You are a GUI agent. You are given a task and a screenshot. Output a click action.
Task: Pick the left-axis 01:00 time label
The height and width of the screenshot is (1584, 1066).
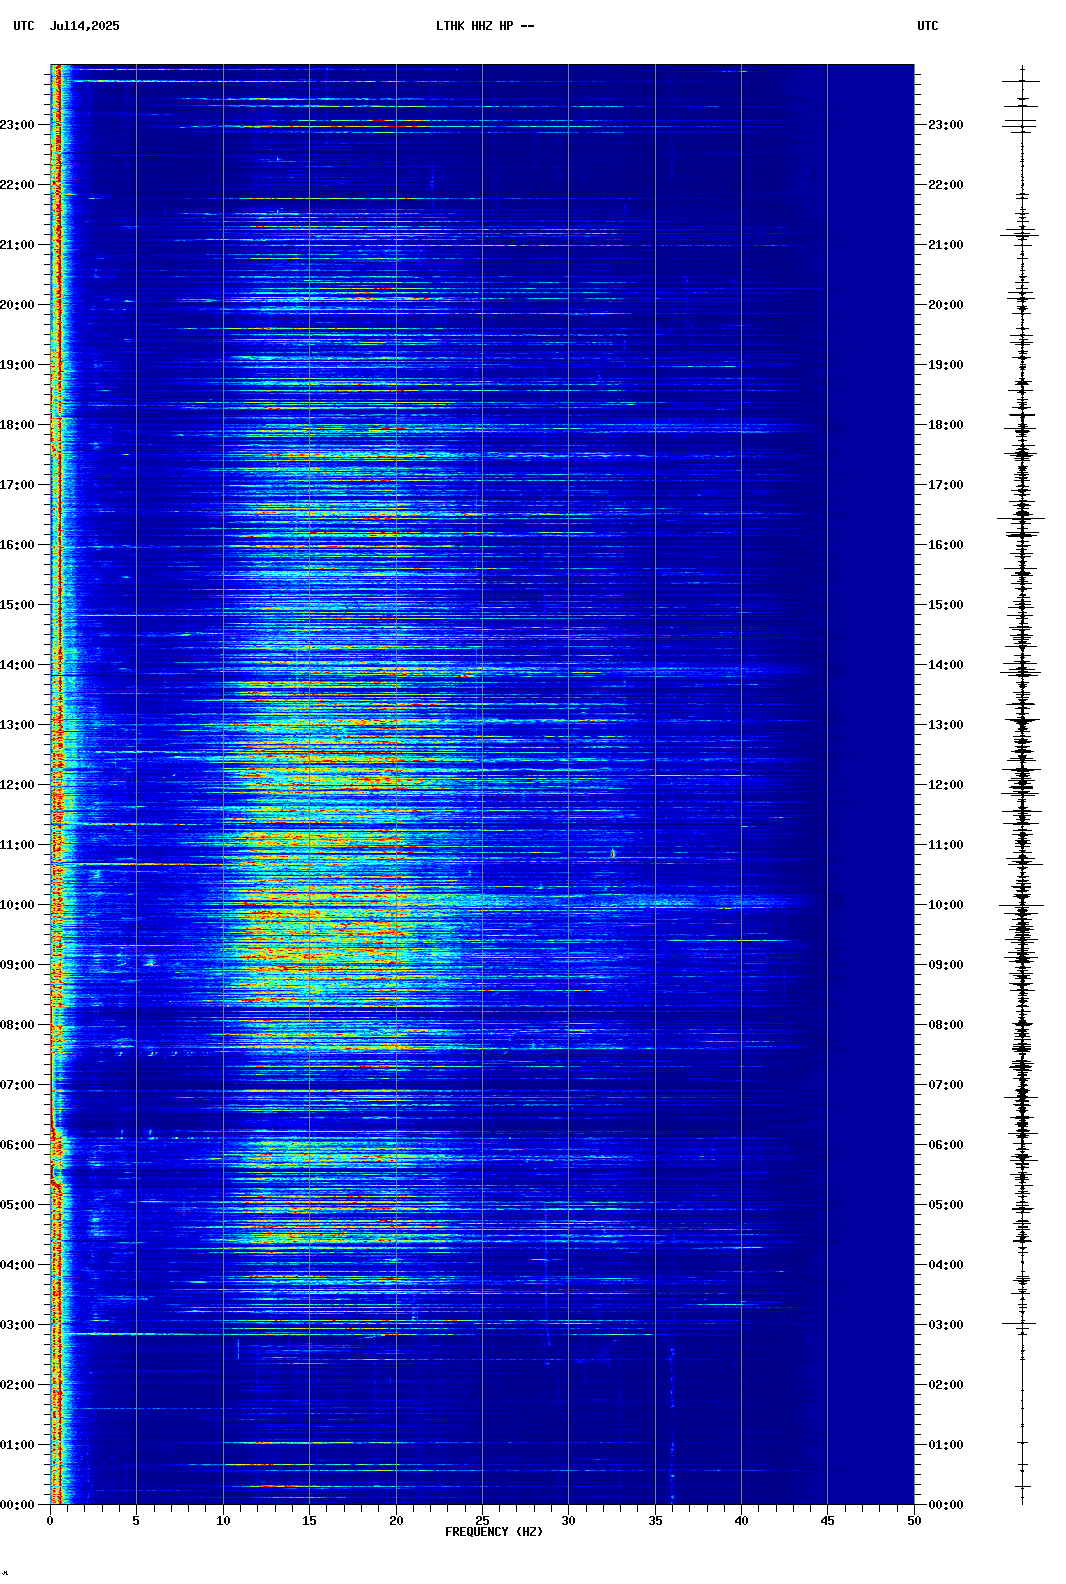point(17,1445)
